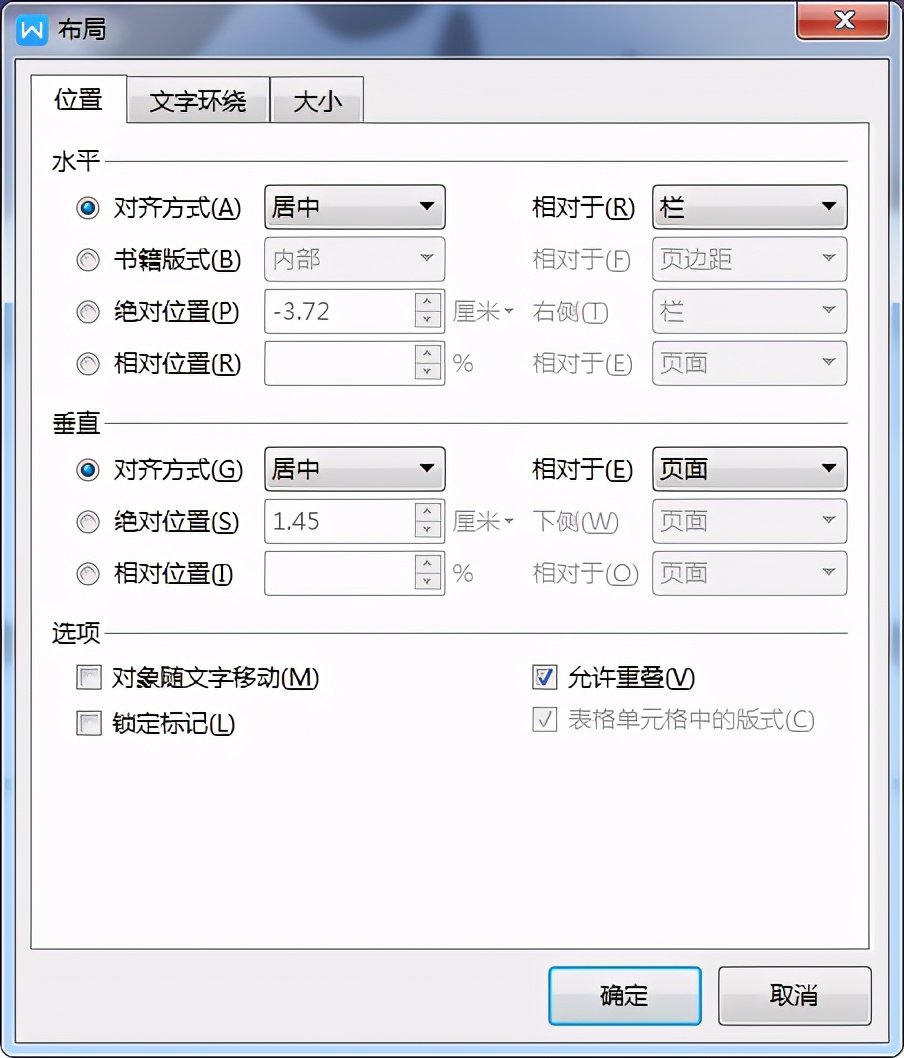Switch to the 文字环绕 tab

[x=198, y=101]
